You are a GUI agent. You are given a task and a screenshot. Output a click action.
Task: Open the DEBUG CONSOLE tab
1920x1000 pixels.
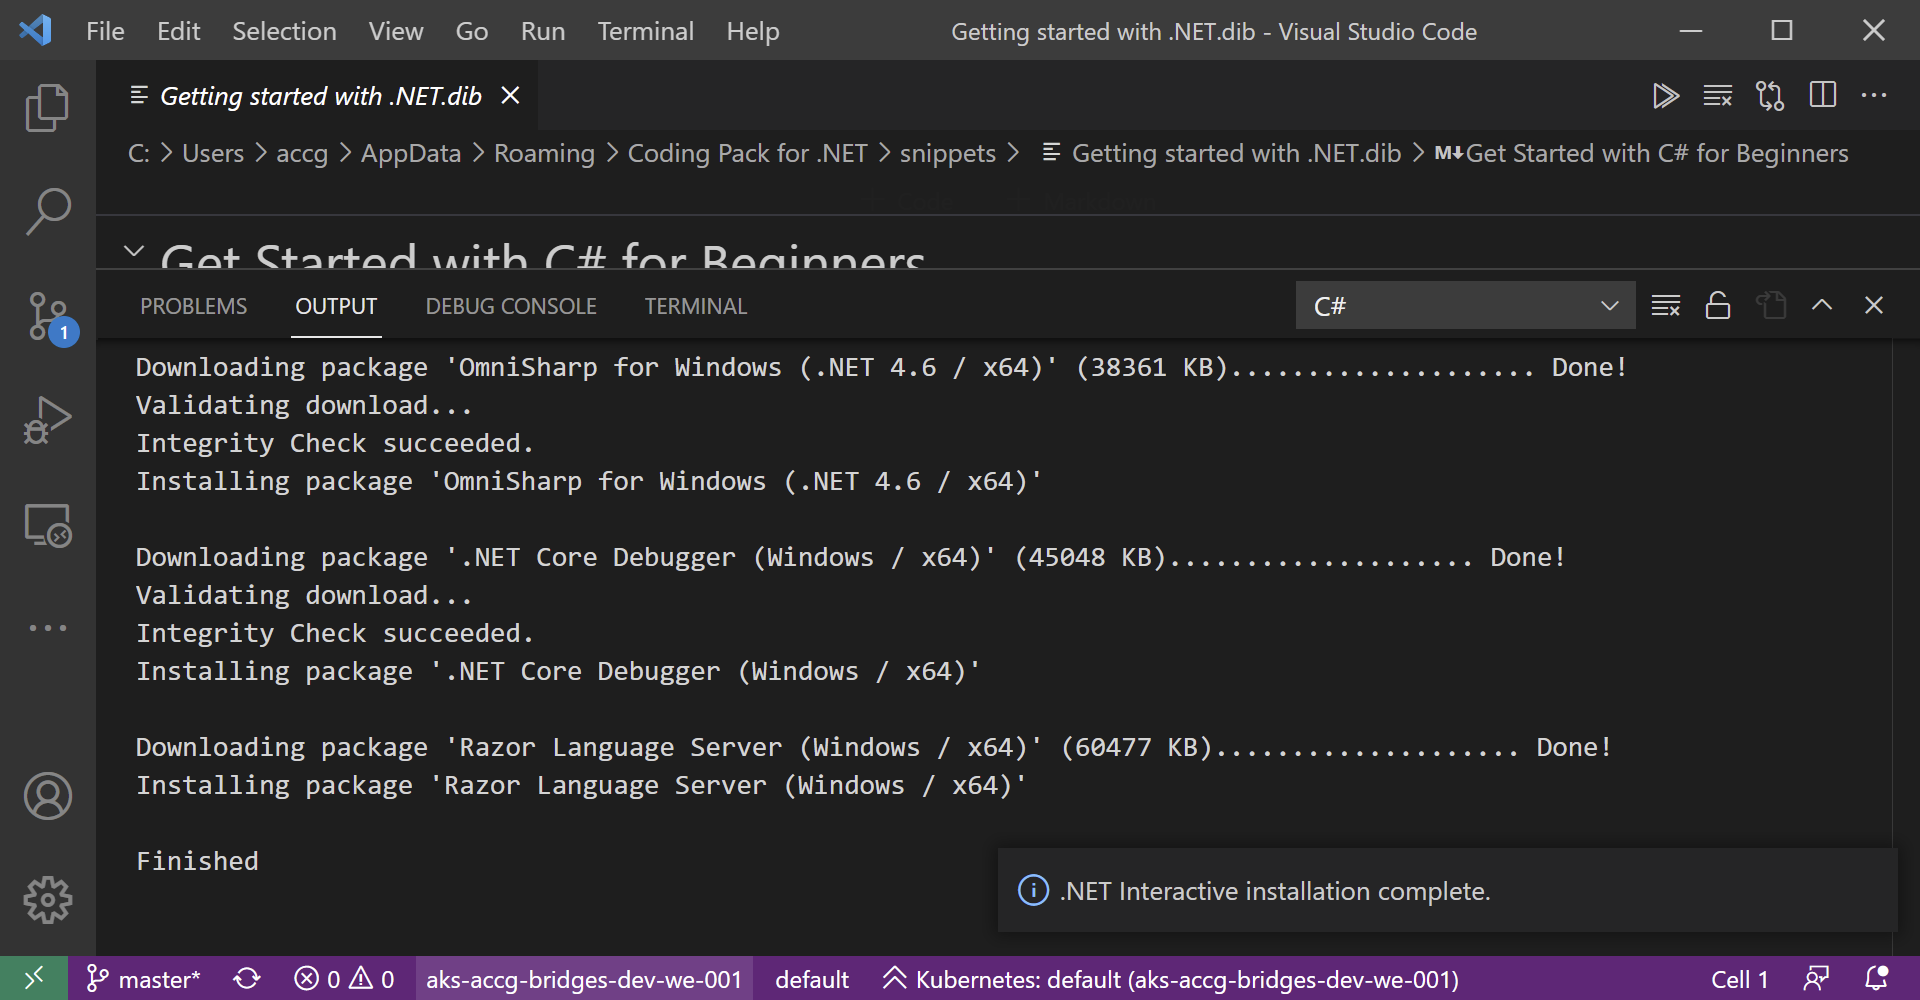[x=511, y=306]
